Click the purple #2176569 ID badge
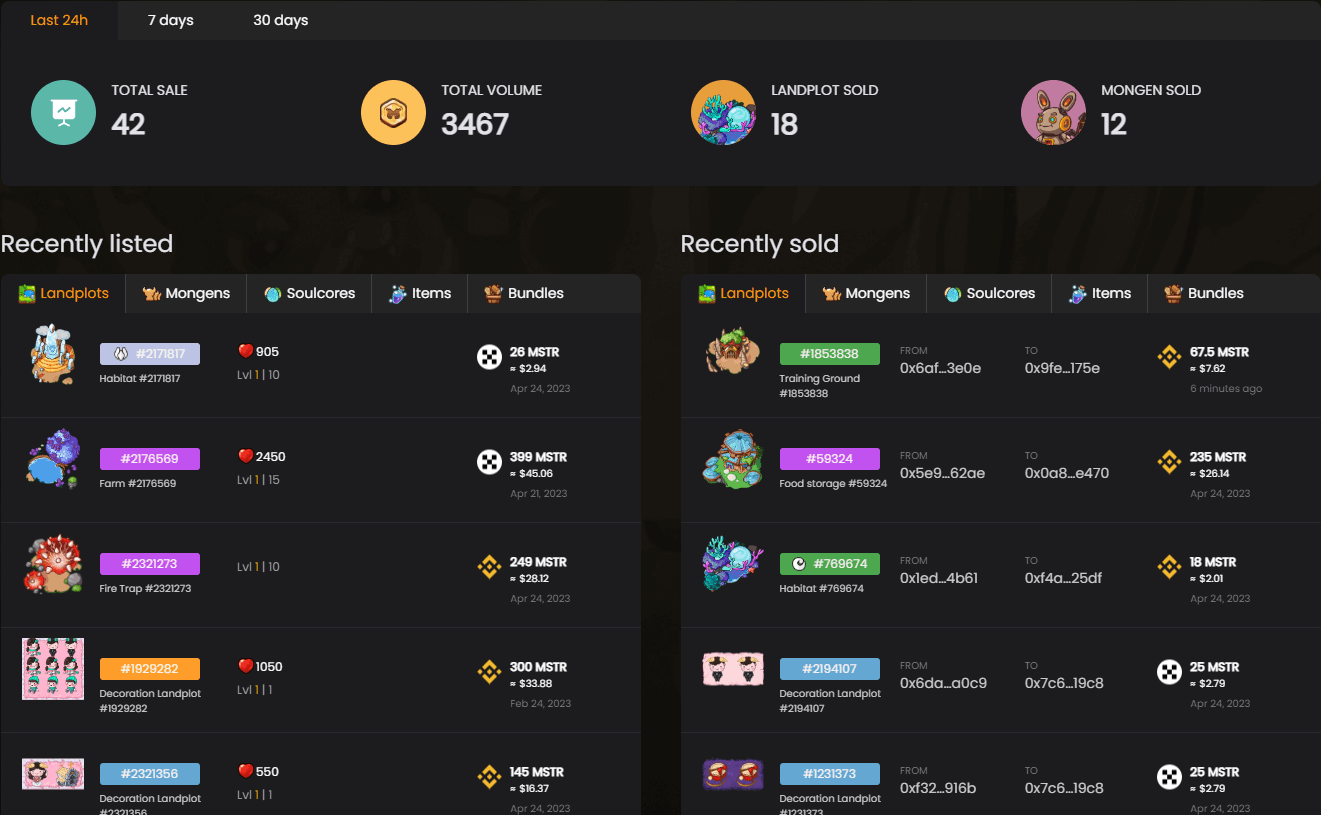The width and height of the screenshot is (1321, 815). 150,459
